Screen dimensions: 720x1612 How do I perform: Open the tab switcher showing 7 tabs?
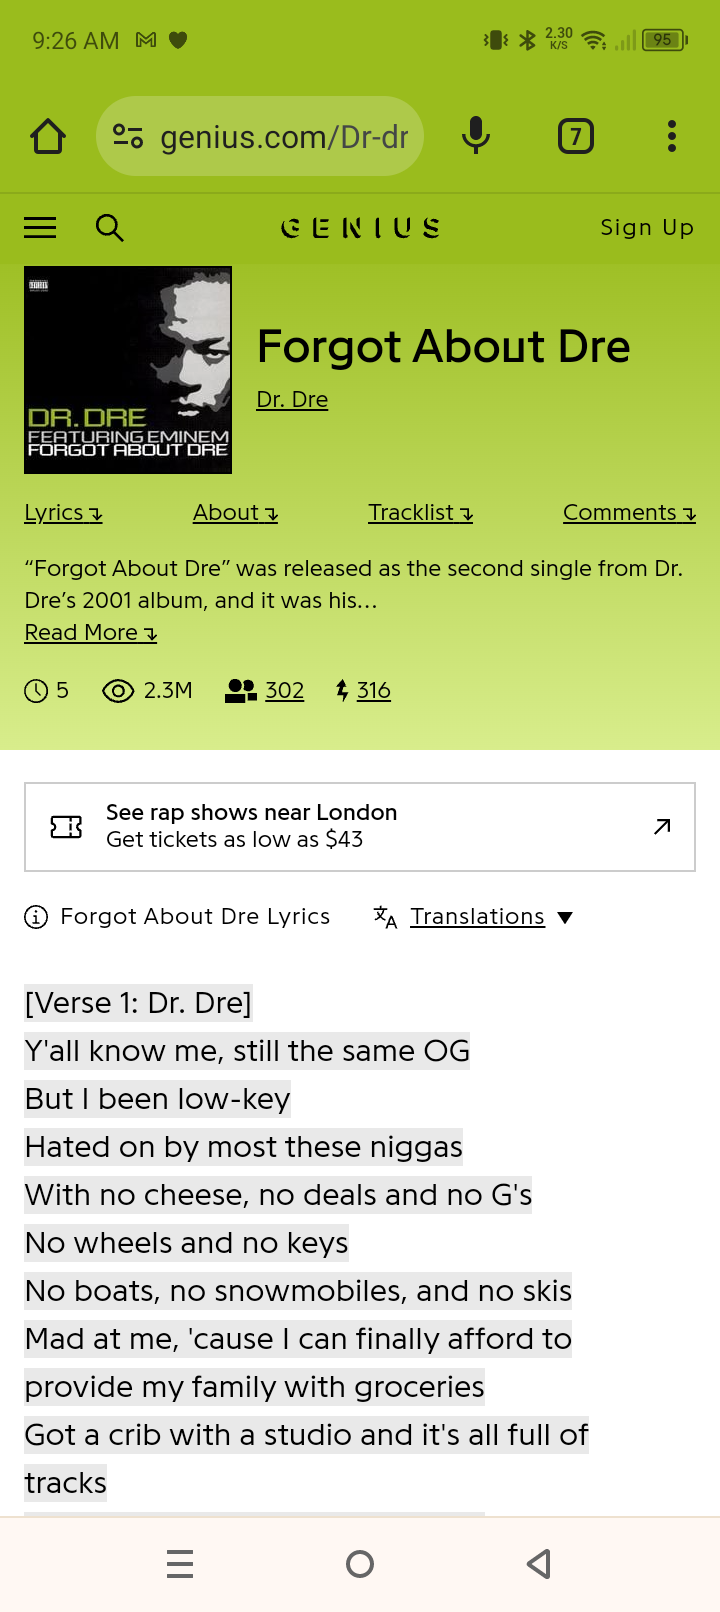(x=575, y=136)
